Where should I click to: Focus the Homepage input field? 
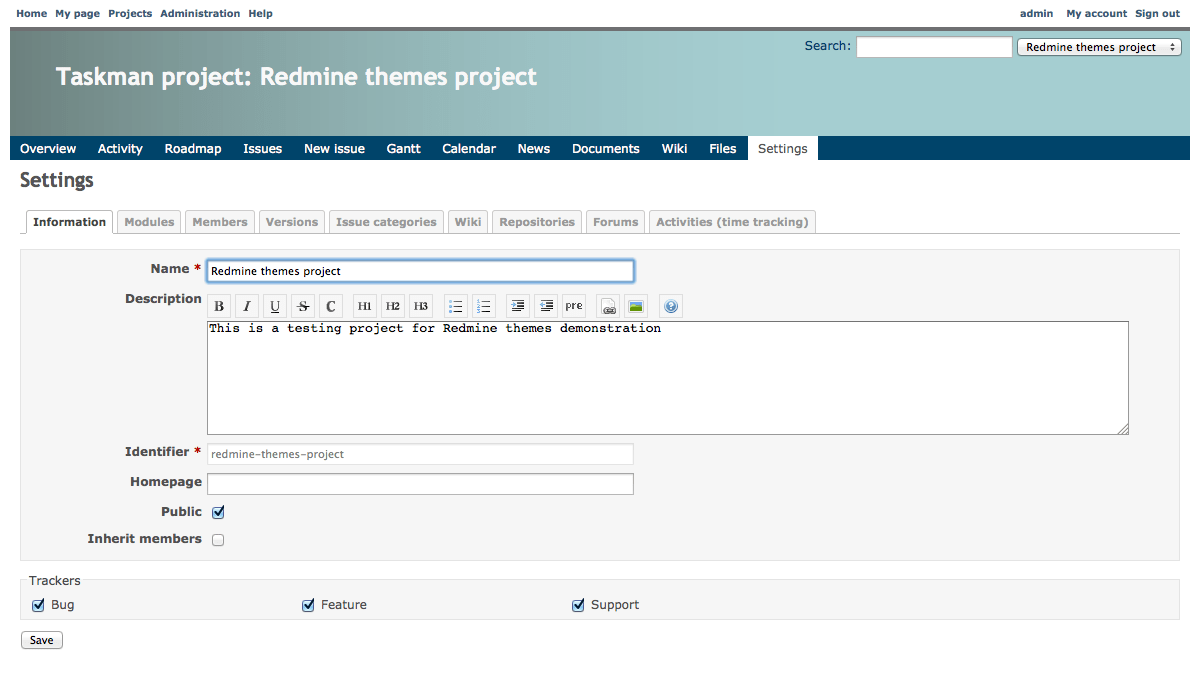tap(420, 484)
